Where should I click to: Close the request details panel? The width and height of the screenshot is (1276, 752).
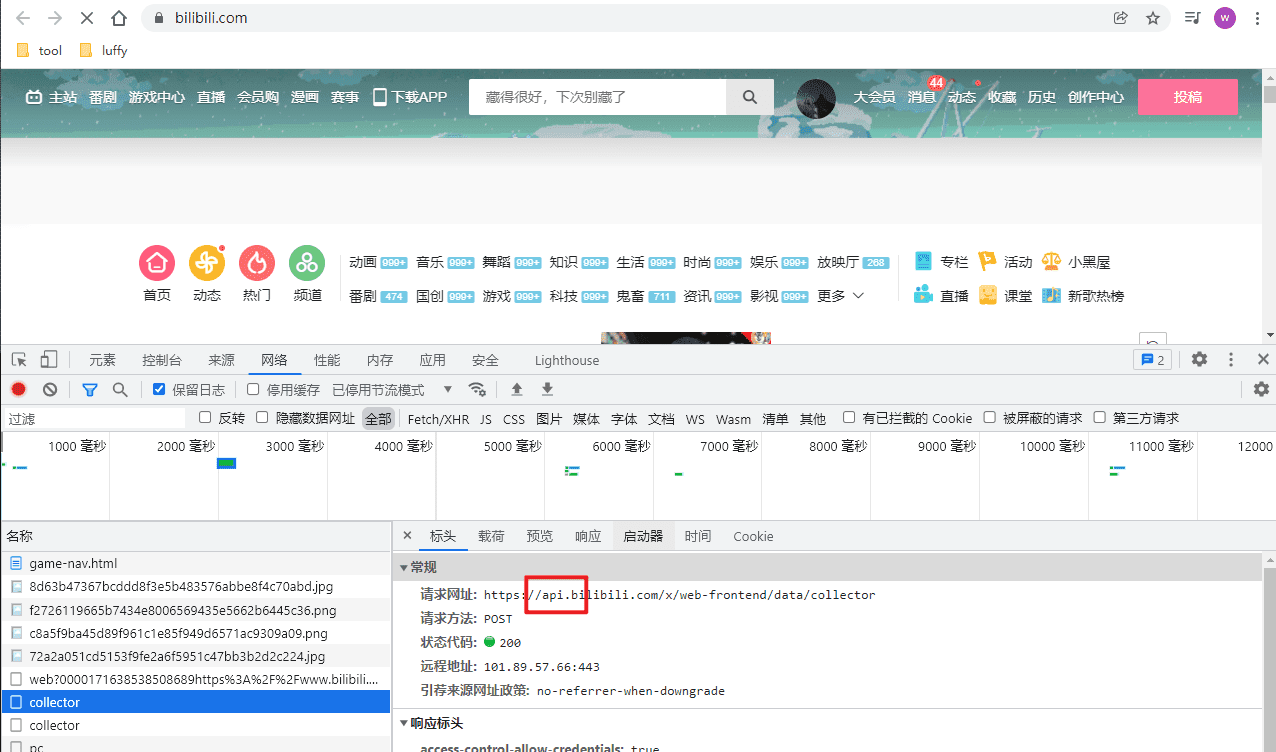coord(407,536)
